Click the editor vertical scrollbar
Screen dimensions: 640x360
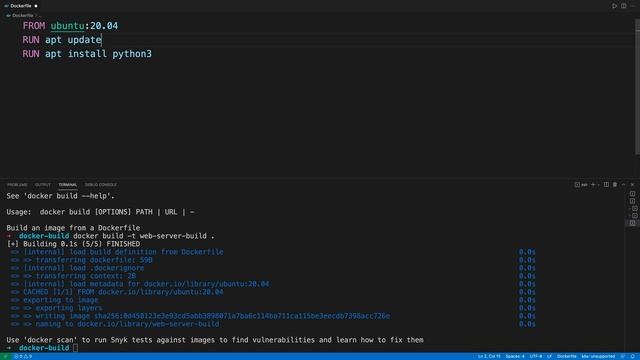coord(637,87)
